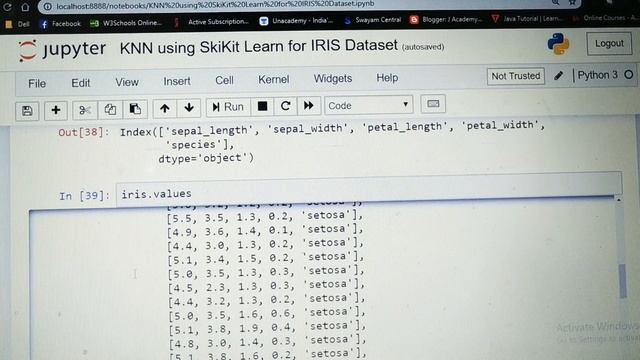Click the Not Trusted button
The image size is (640, 360).
pyautogui.click(x=516, y=76)
